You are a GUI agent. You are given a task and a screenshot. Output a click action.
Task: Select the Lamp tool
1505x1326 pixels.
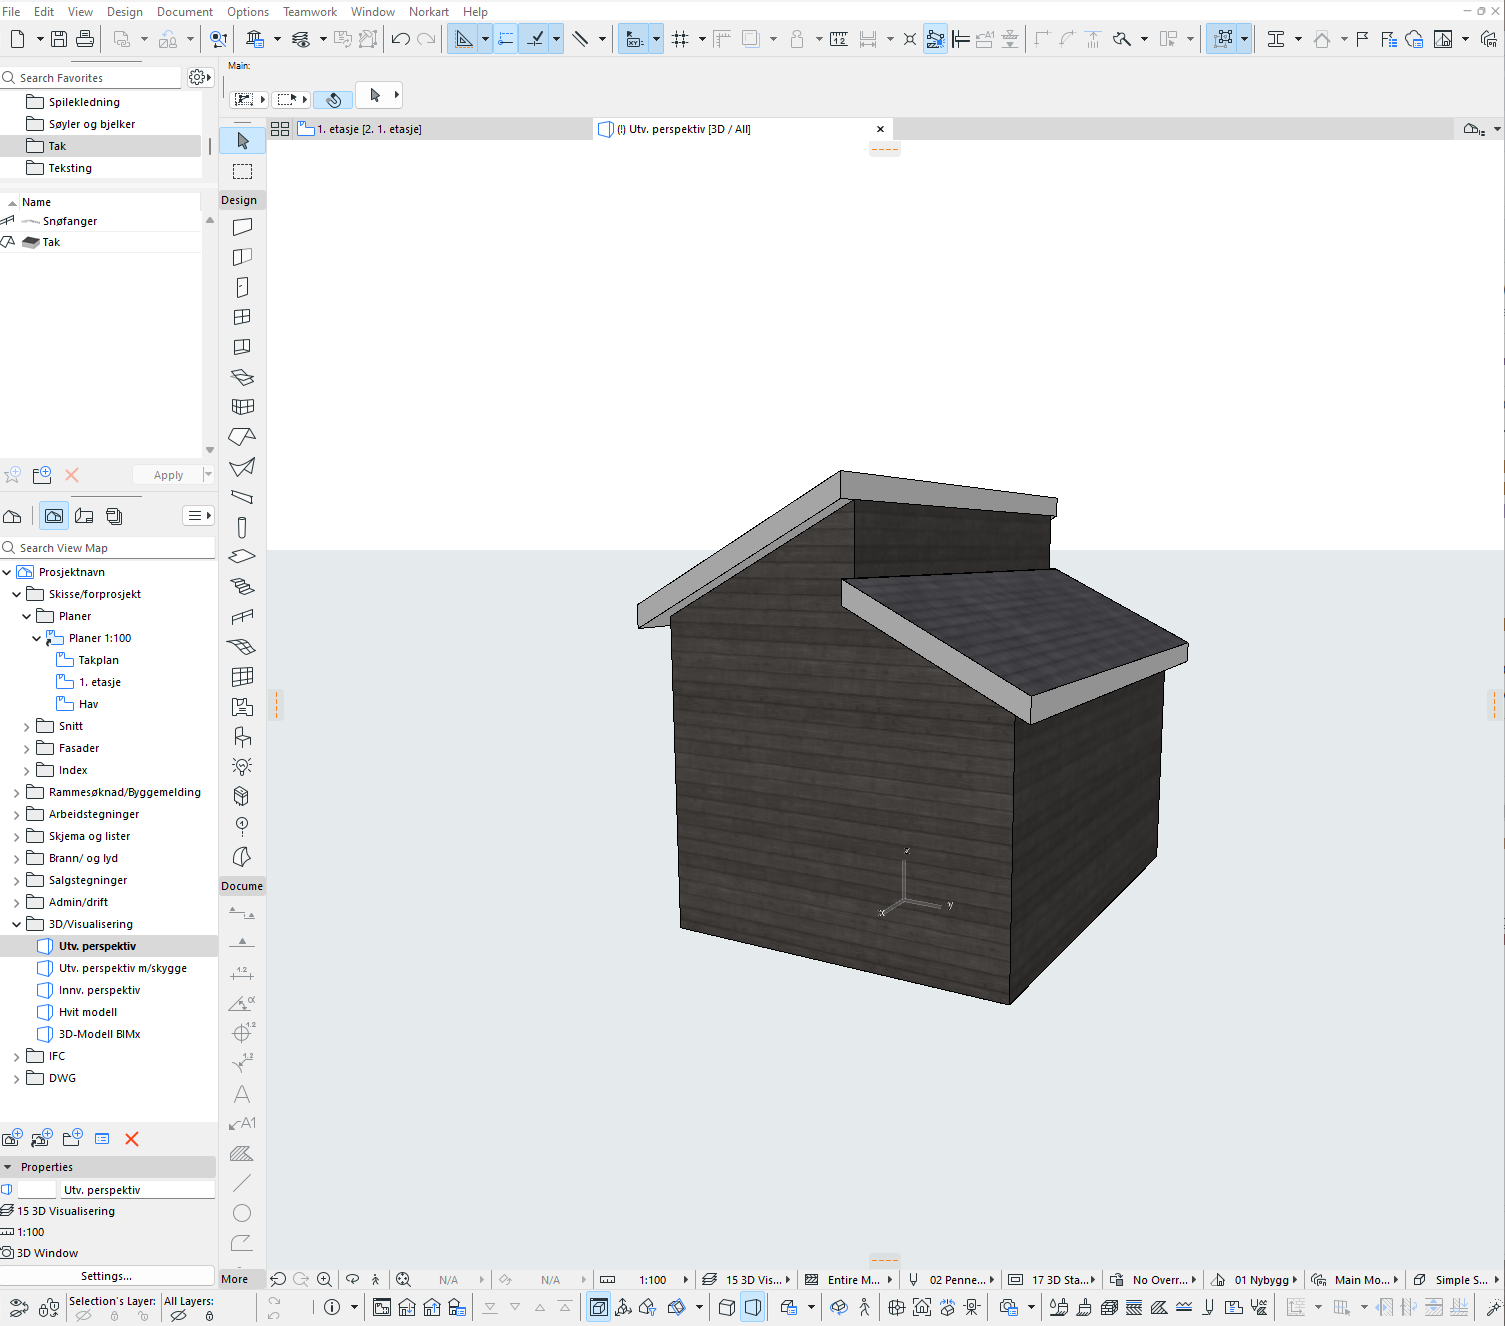(x=242, y=767)
